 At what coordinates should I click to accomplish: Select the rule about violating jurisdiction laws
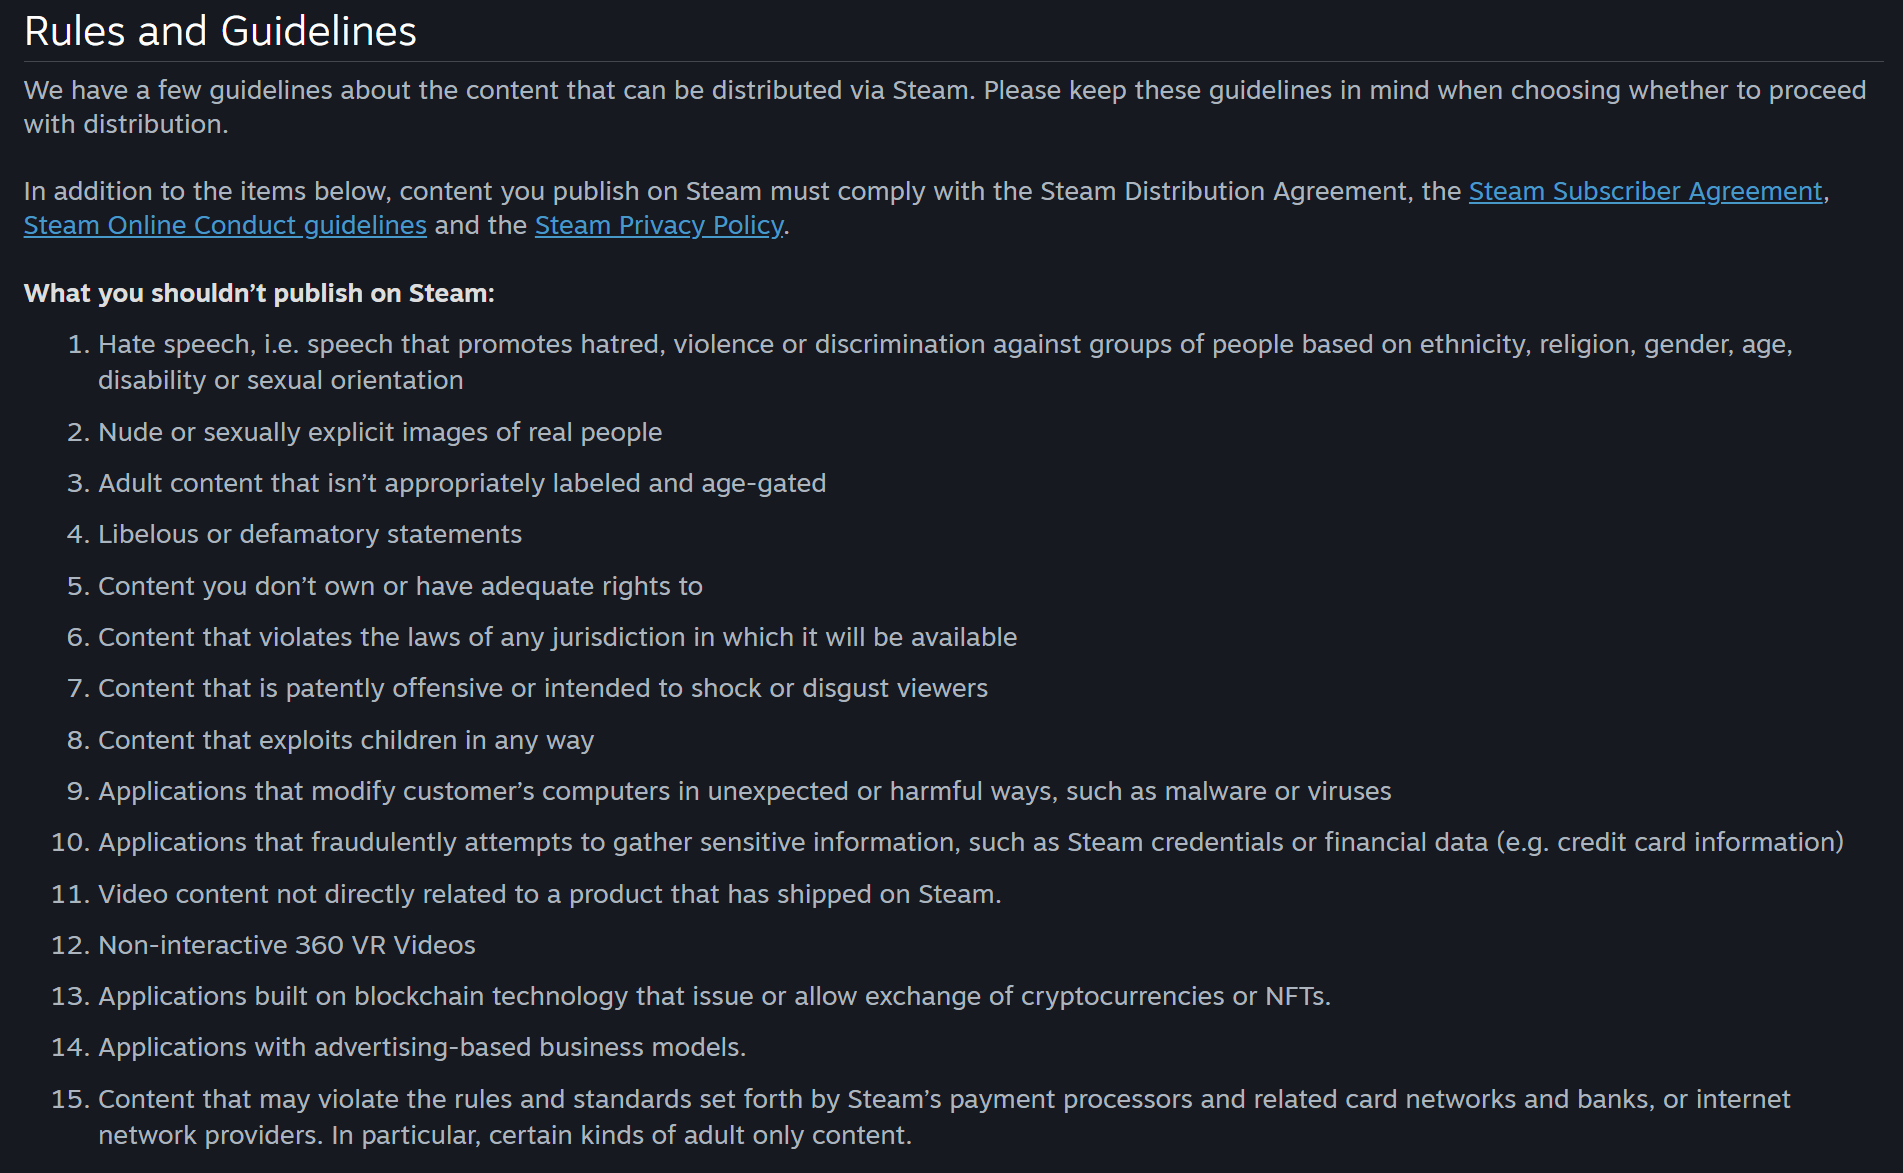pyautogui.click(x=557, y=637)
